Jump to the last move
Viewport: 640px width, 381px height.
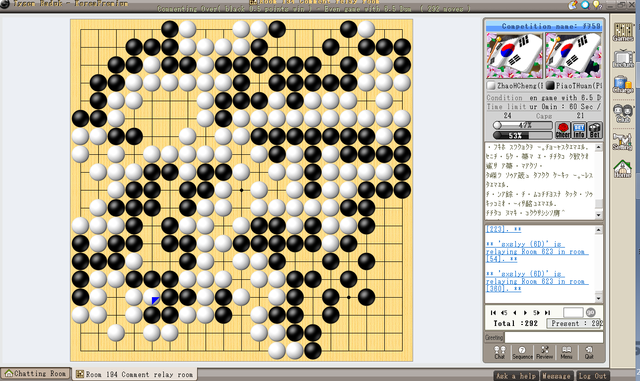[547, 312]
